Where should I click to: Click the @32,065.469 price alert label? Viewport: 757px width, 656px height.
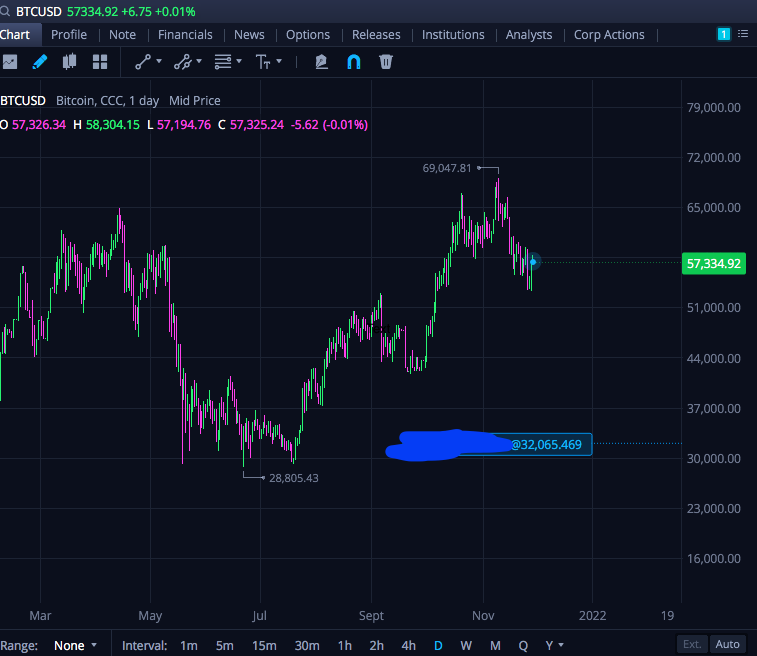tap(546, 445)
